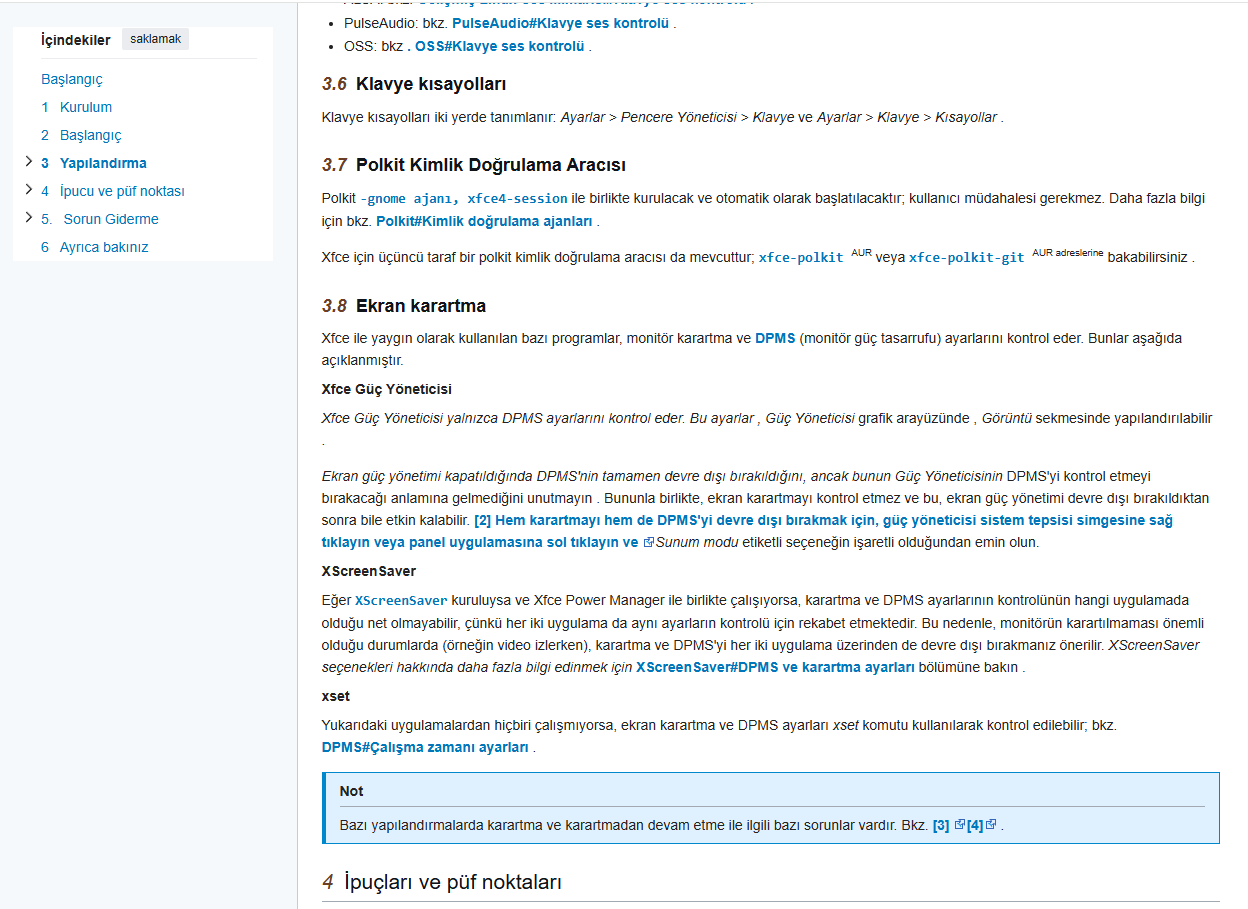Jump to Başlangıç at top of contents
The image size is (1248, 909).
coord(72,79)
